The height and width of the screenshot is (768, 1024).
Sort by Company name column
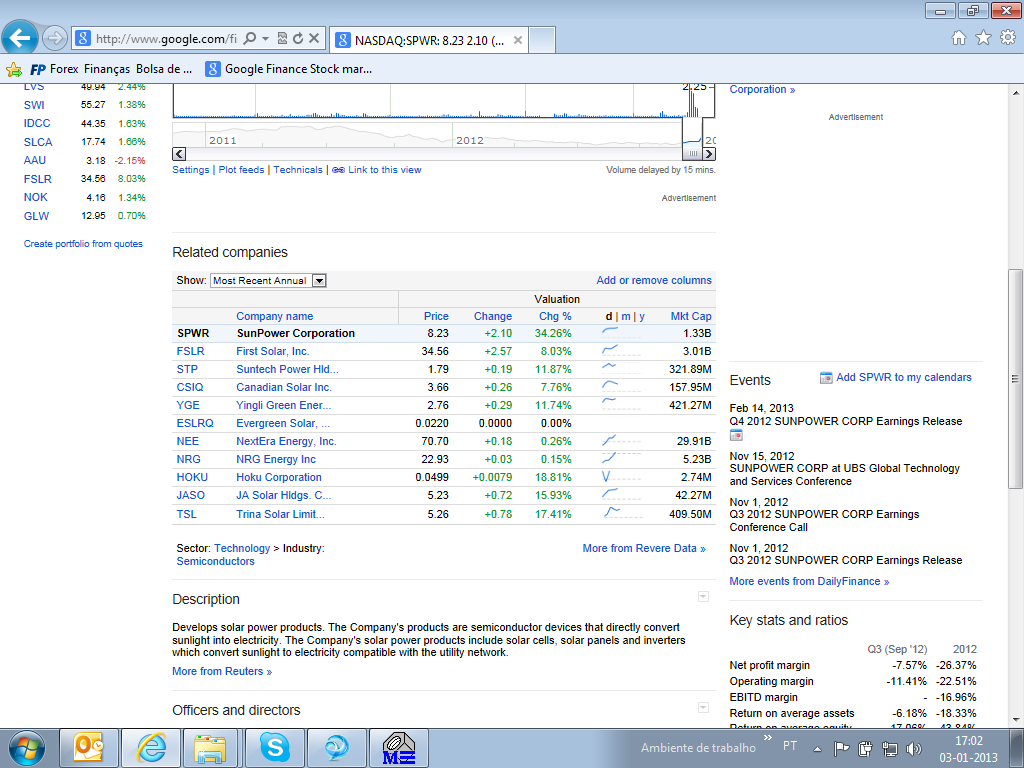(274, 316)
